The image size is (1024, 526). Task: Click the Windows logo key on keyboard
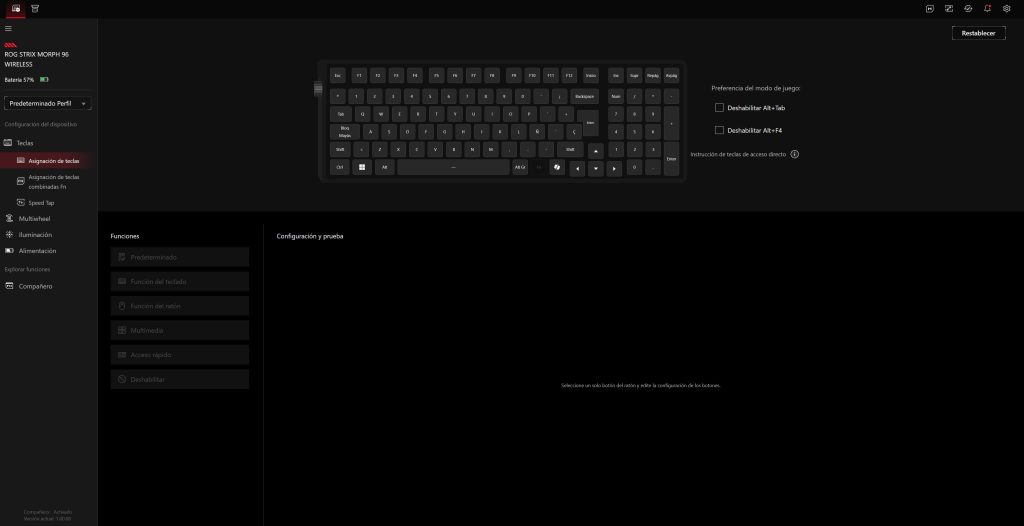(361, 167)
